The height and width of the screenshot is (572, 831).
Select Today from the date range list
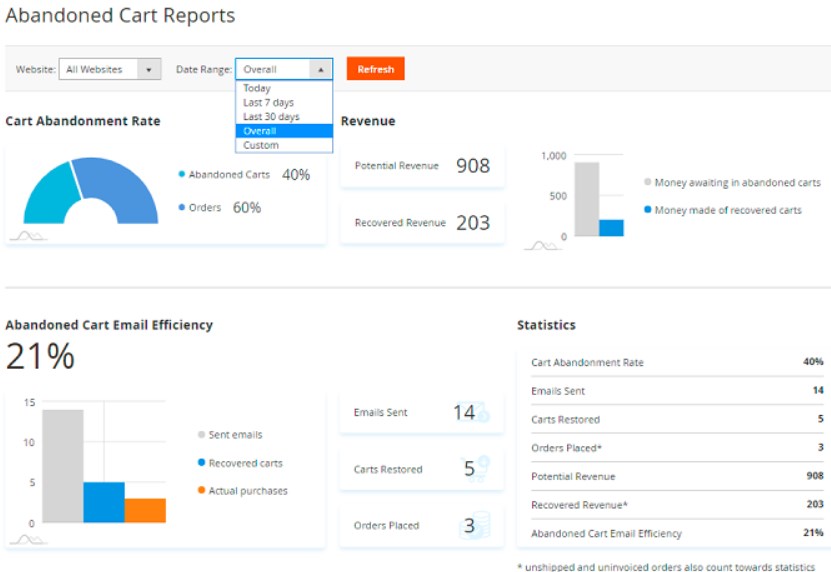pos(257,88)
